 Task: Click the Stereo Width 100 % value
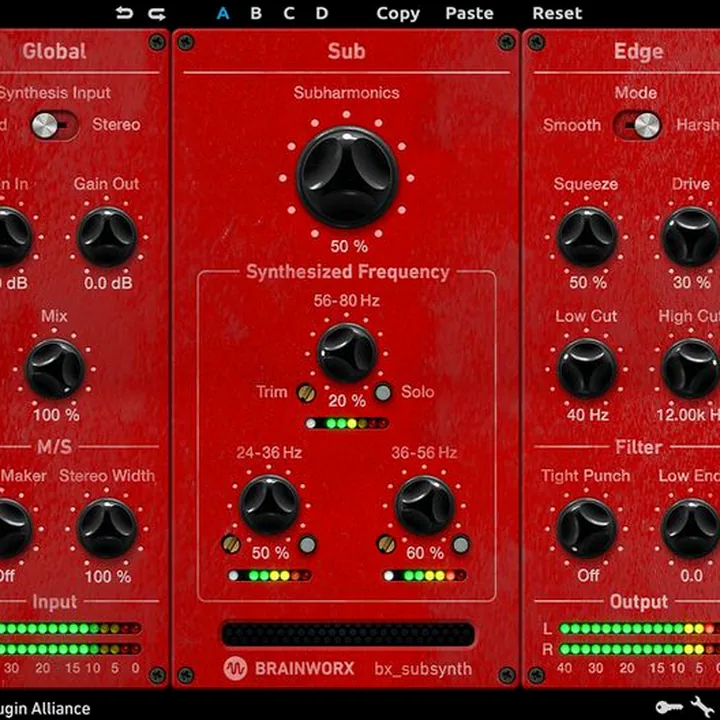[x=108, y=576]
